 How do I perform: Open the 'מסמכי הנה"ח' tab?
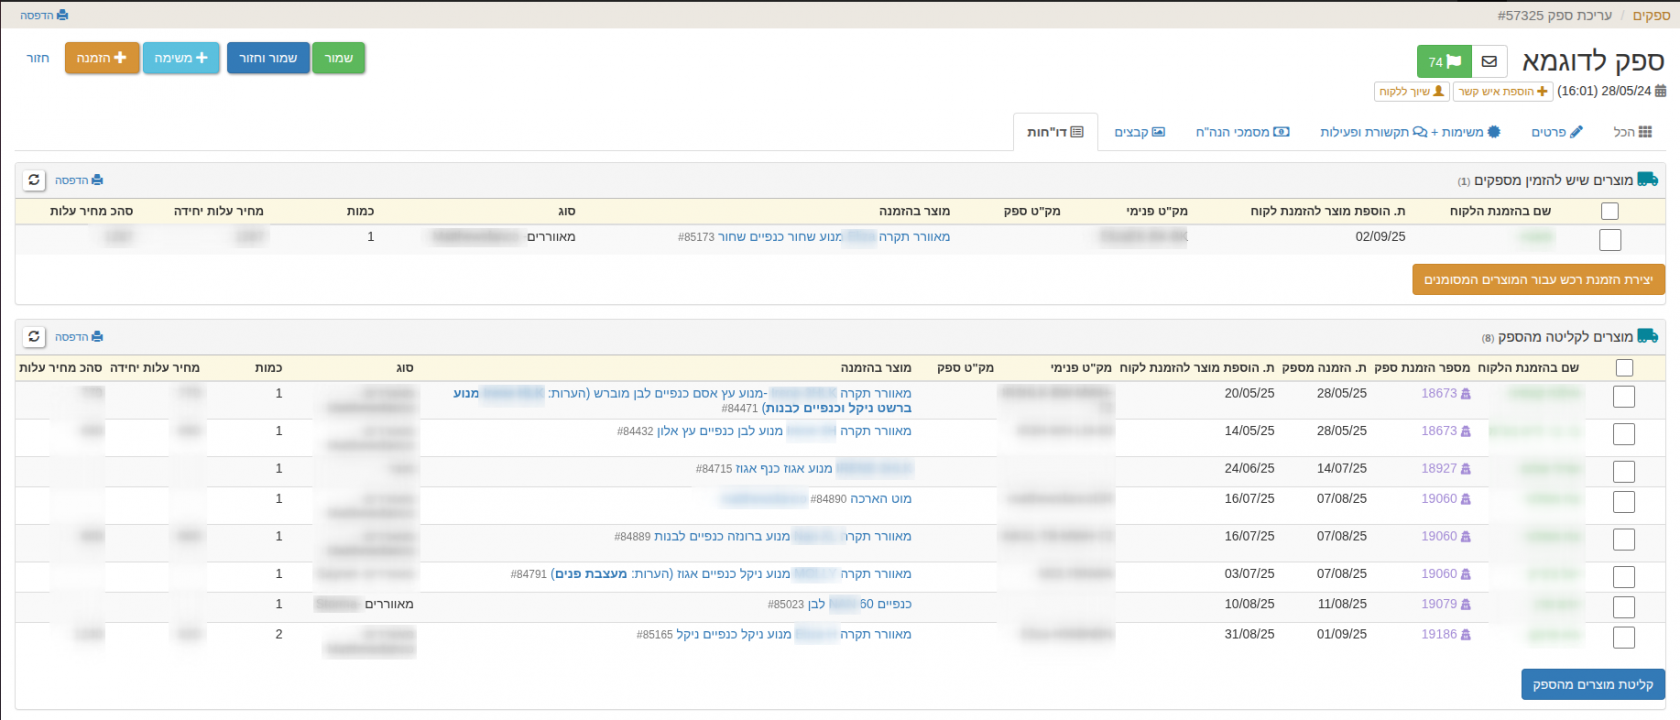click(x=1242, y=132)
